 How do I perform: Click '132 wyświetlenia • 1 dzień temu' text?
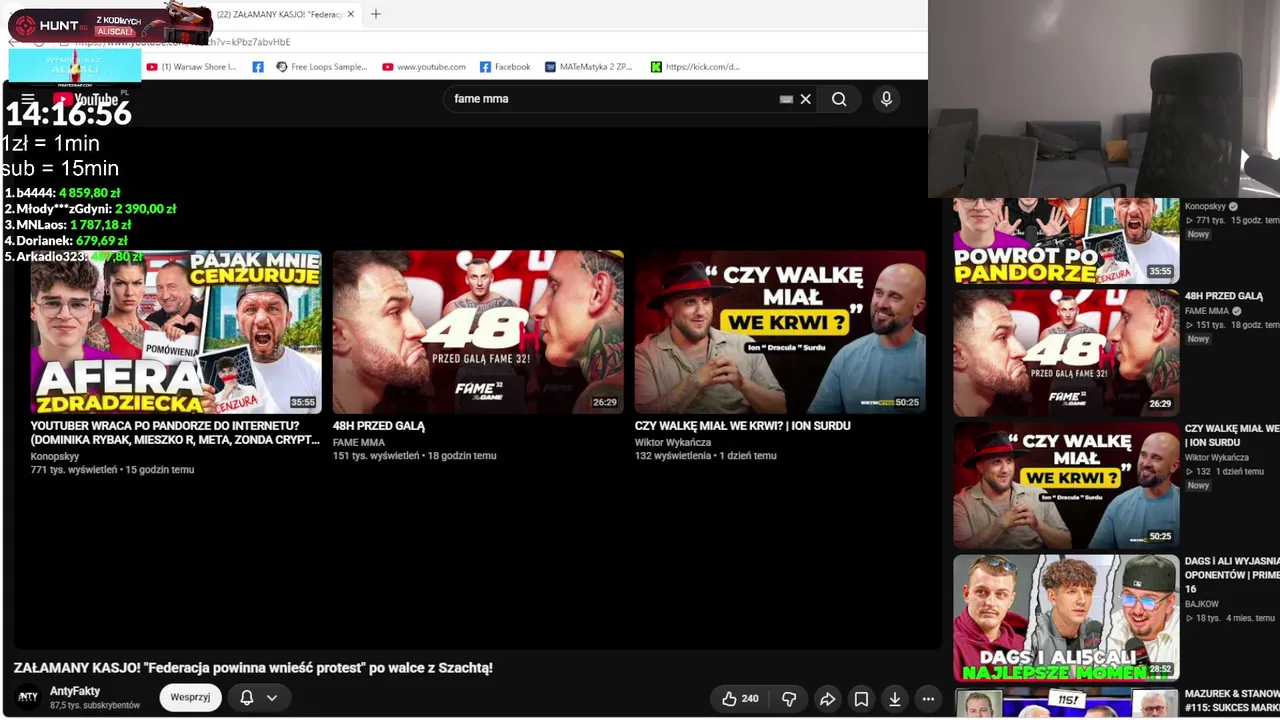tap(706, 456)
